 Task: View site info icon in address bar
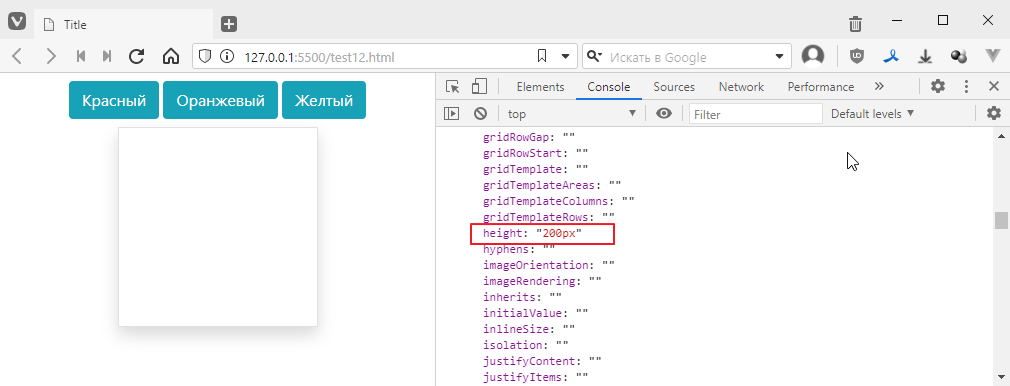tap(227, 57)
